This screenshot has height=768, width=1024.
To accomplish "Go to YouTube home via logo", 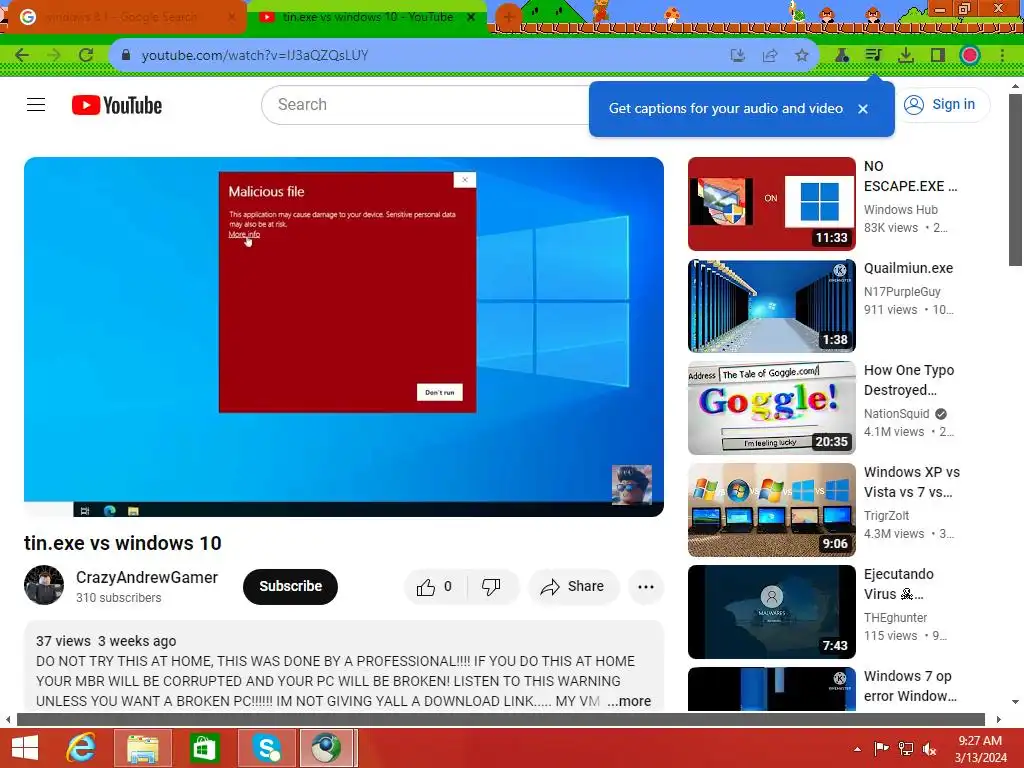I will [117, 105].
